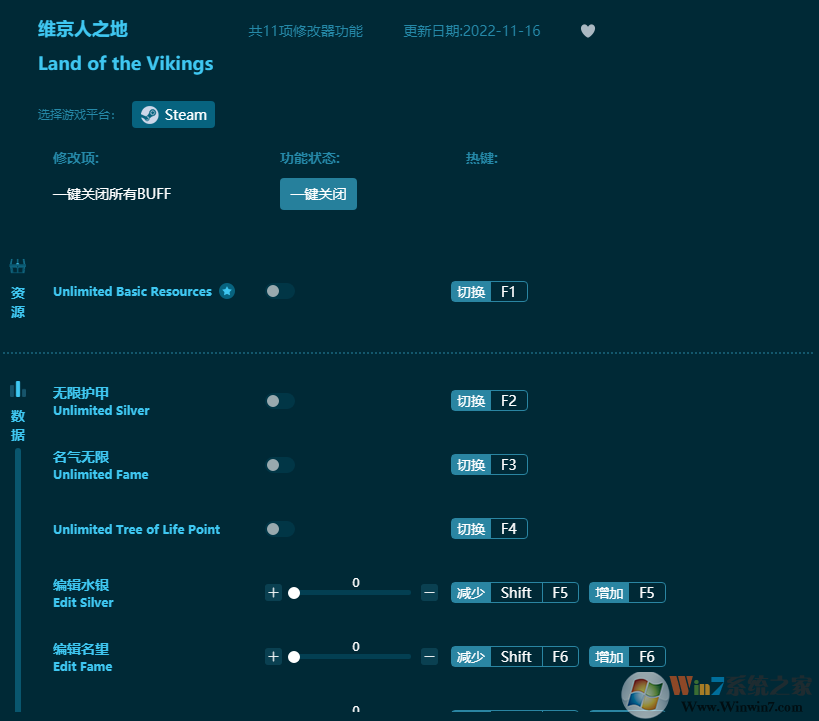Viewport: 819px width, 721px height.
Task: Click plus button on Edit Fame row
Action: [273, 657]
